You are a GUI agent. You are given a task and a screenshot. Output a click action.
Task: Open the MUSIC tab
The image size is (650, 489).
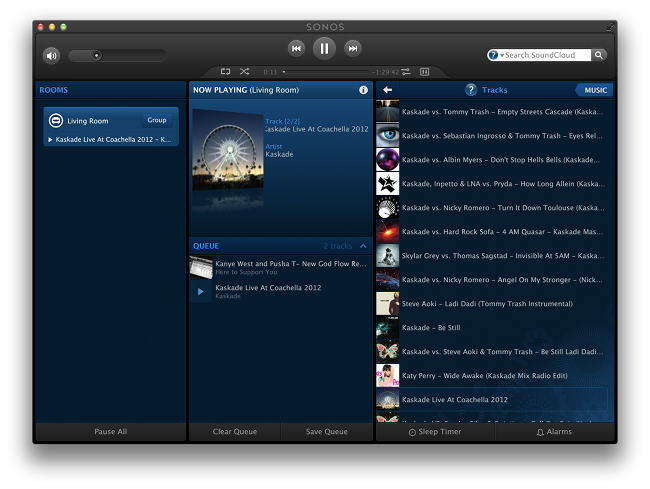click(x=595, y=90)
